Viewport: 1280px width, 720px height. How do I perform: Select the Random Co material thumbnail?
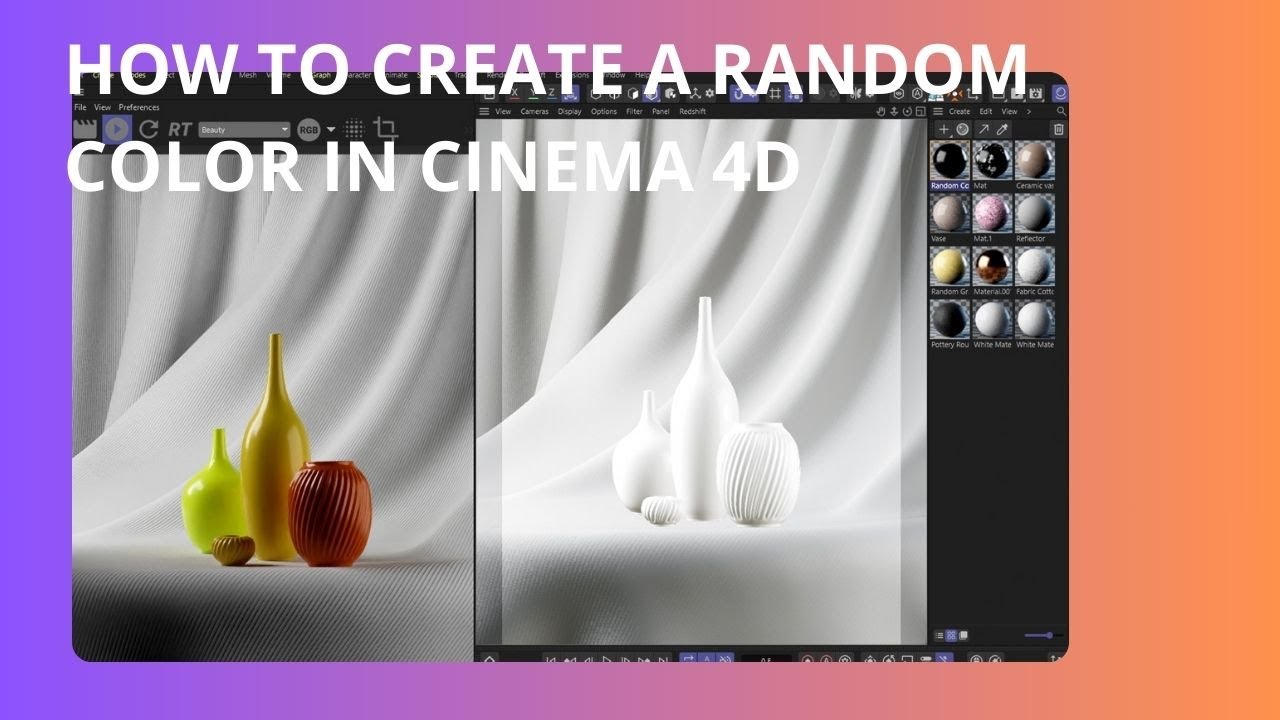point(950,160)
